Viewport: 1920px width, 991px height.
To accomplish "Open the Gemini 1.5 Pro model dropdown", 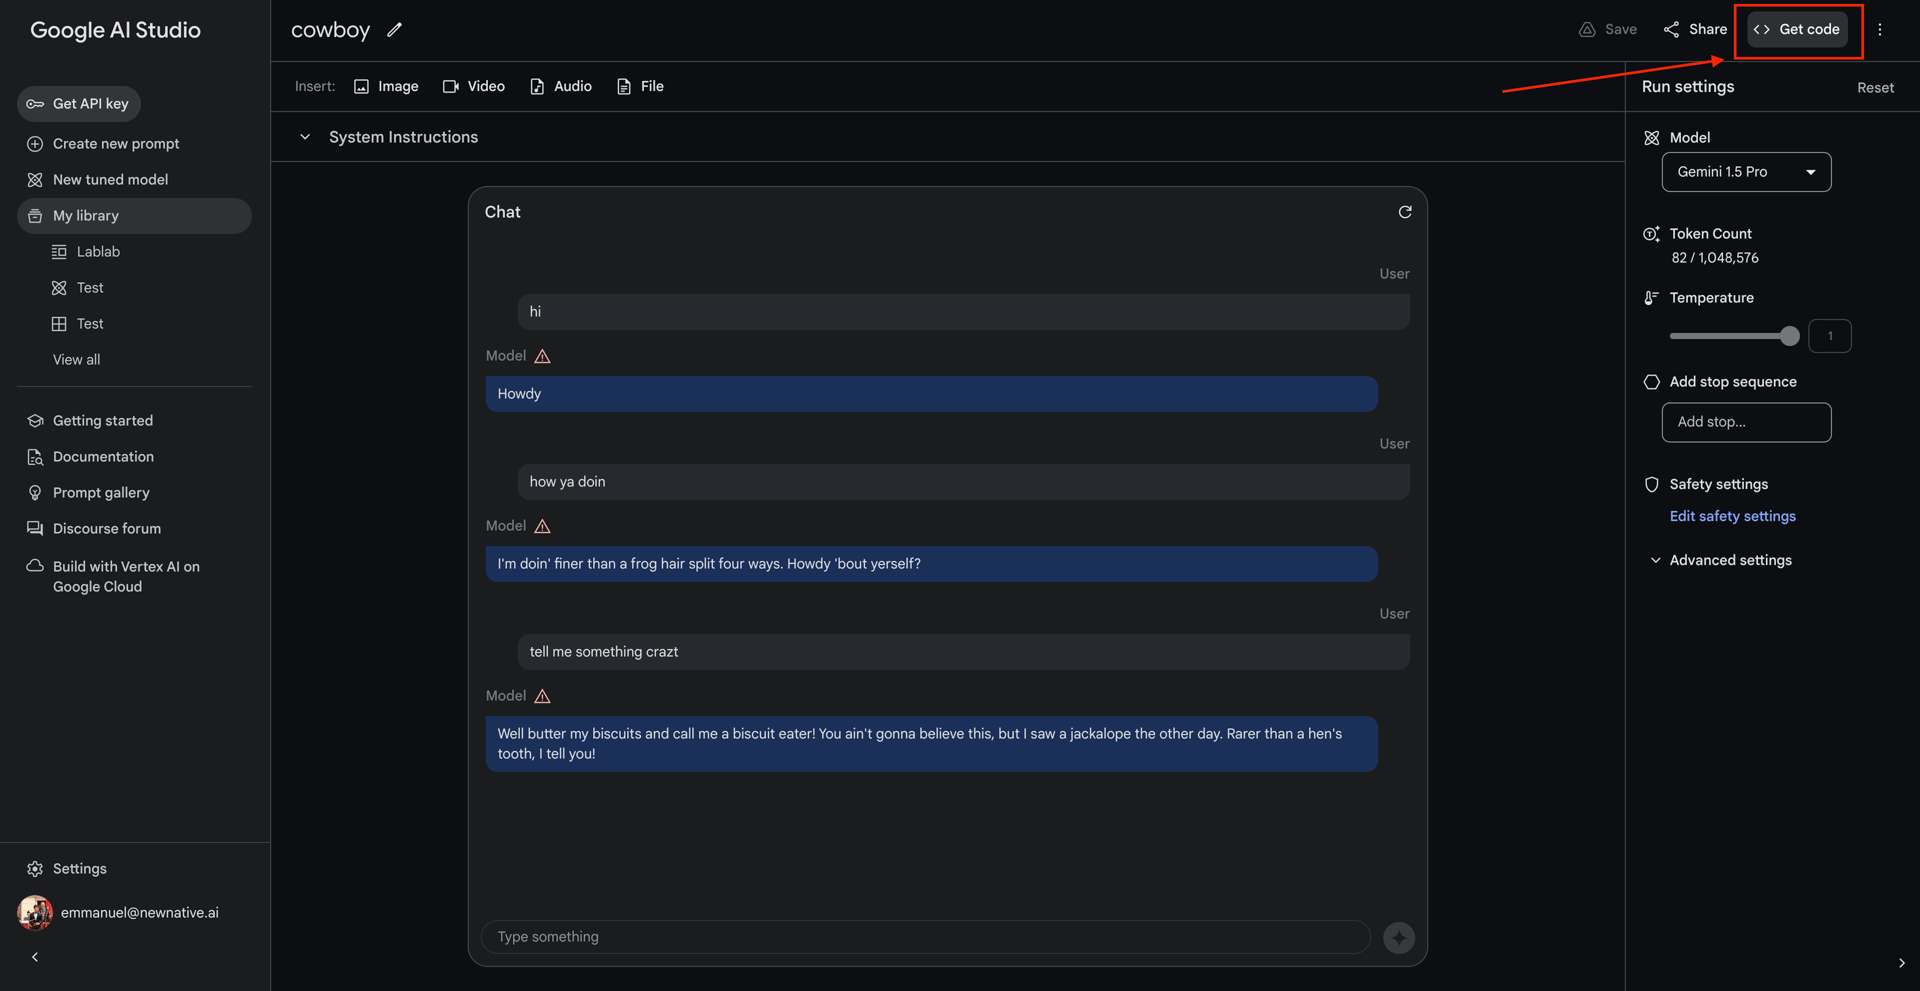I will (x=1746, y=172).
